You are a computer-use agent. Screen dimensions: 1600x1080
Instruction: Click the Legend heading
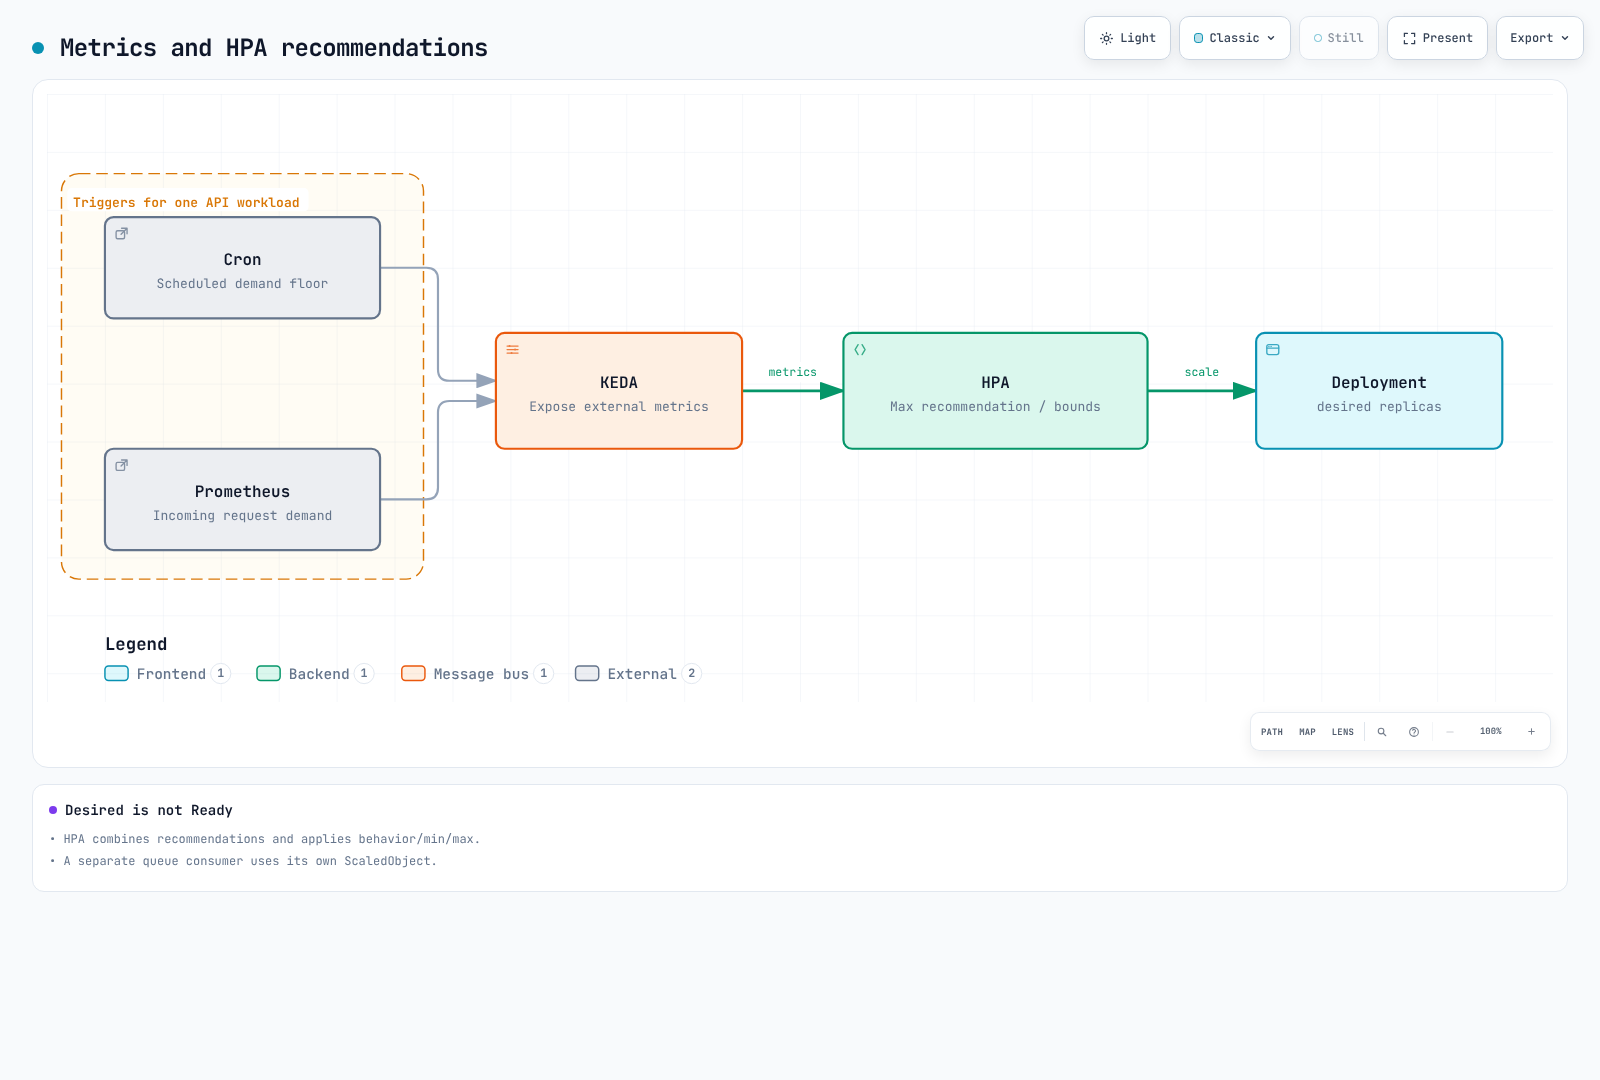click(x=136, y=645)
